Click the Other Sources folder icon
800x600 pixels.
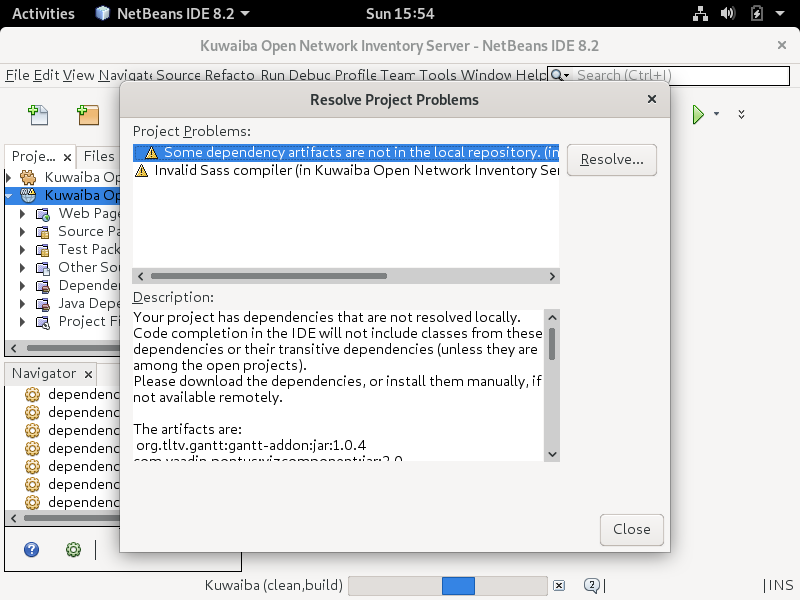tap(43, 268)
